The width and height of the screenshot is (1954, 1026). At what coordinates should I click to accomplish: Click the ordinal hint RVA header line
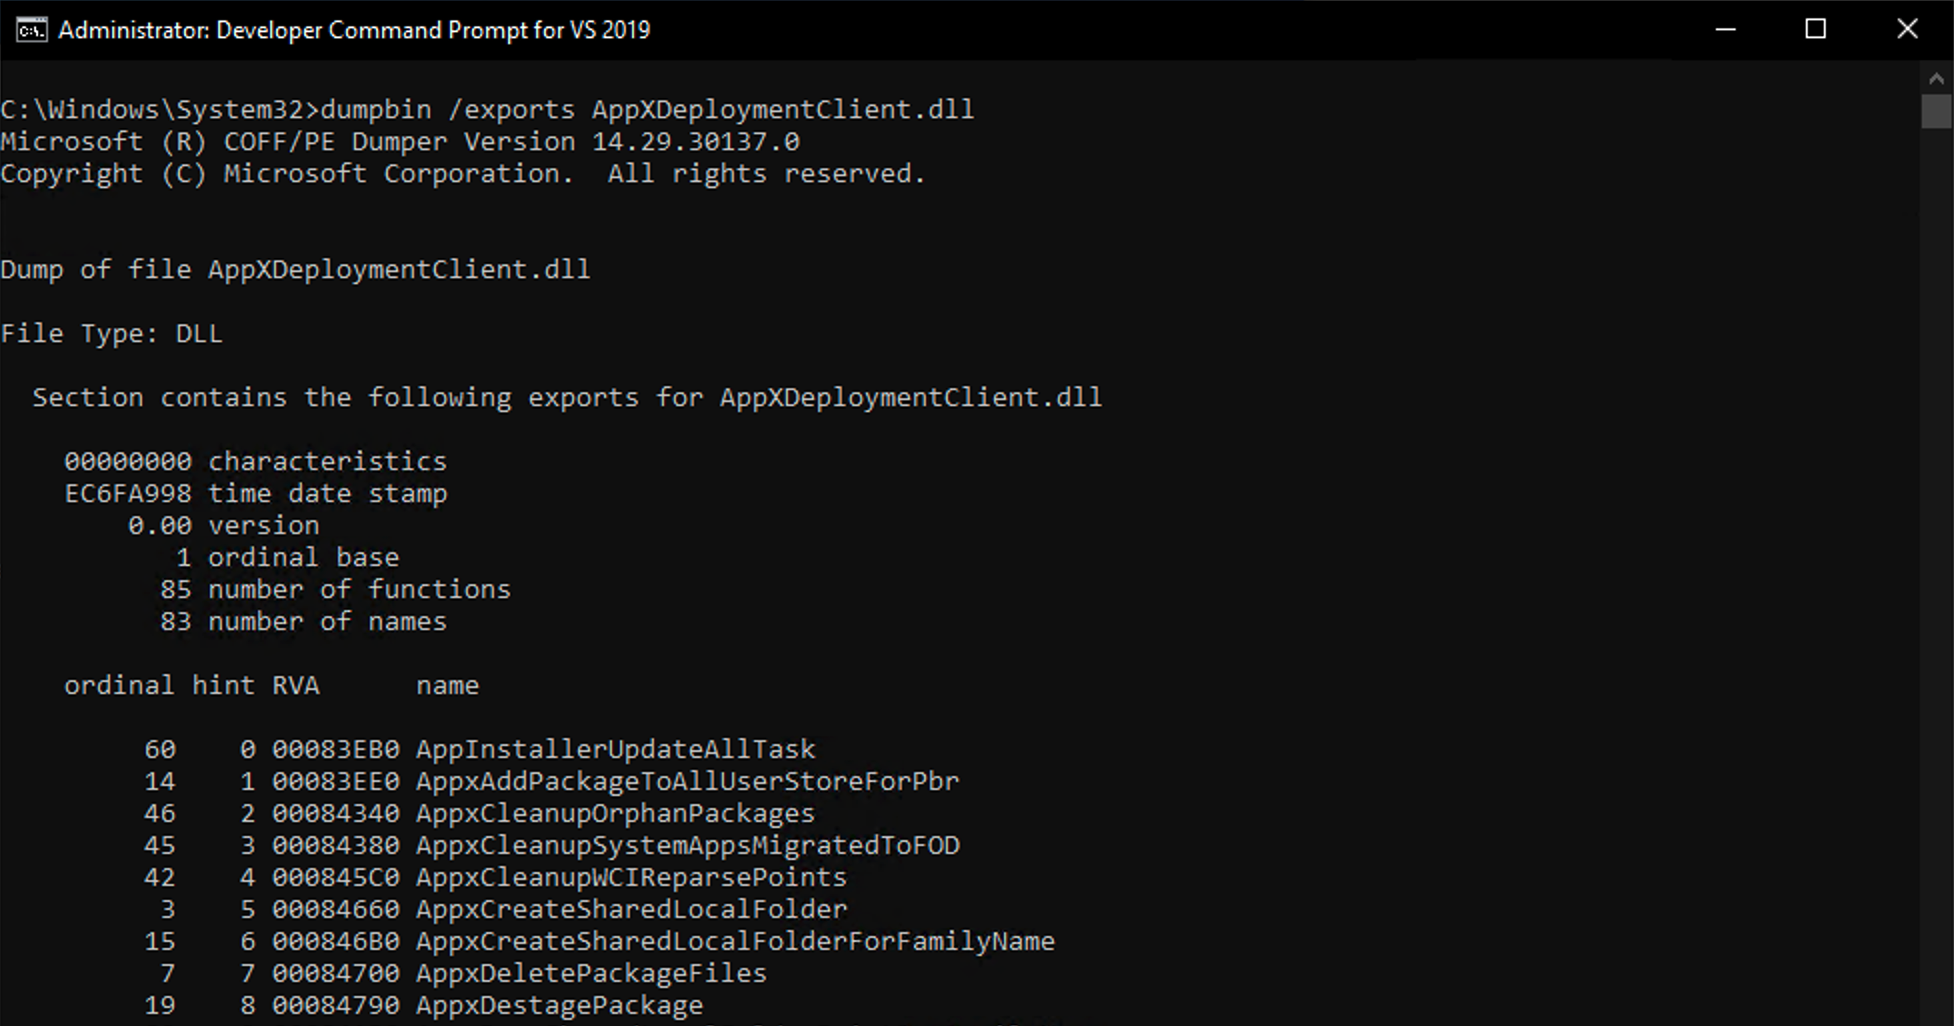272,685
